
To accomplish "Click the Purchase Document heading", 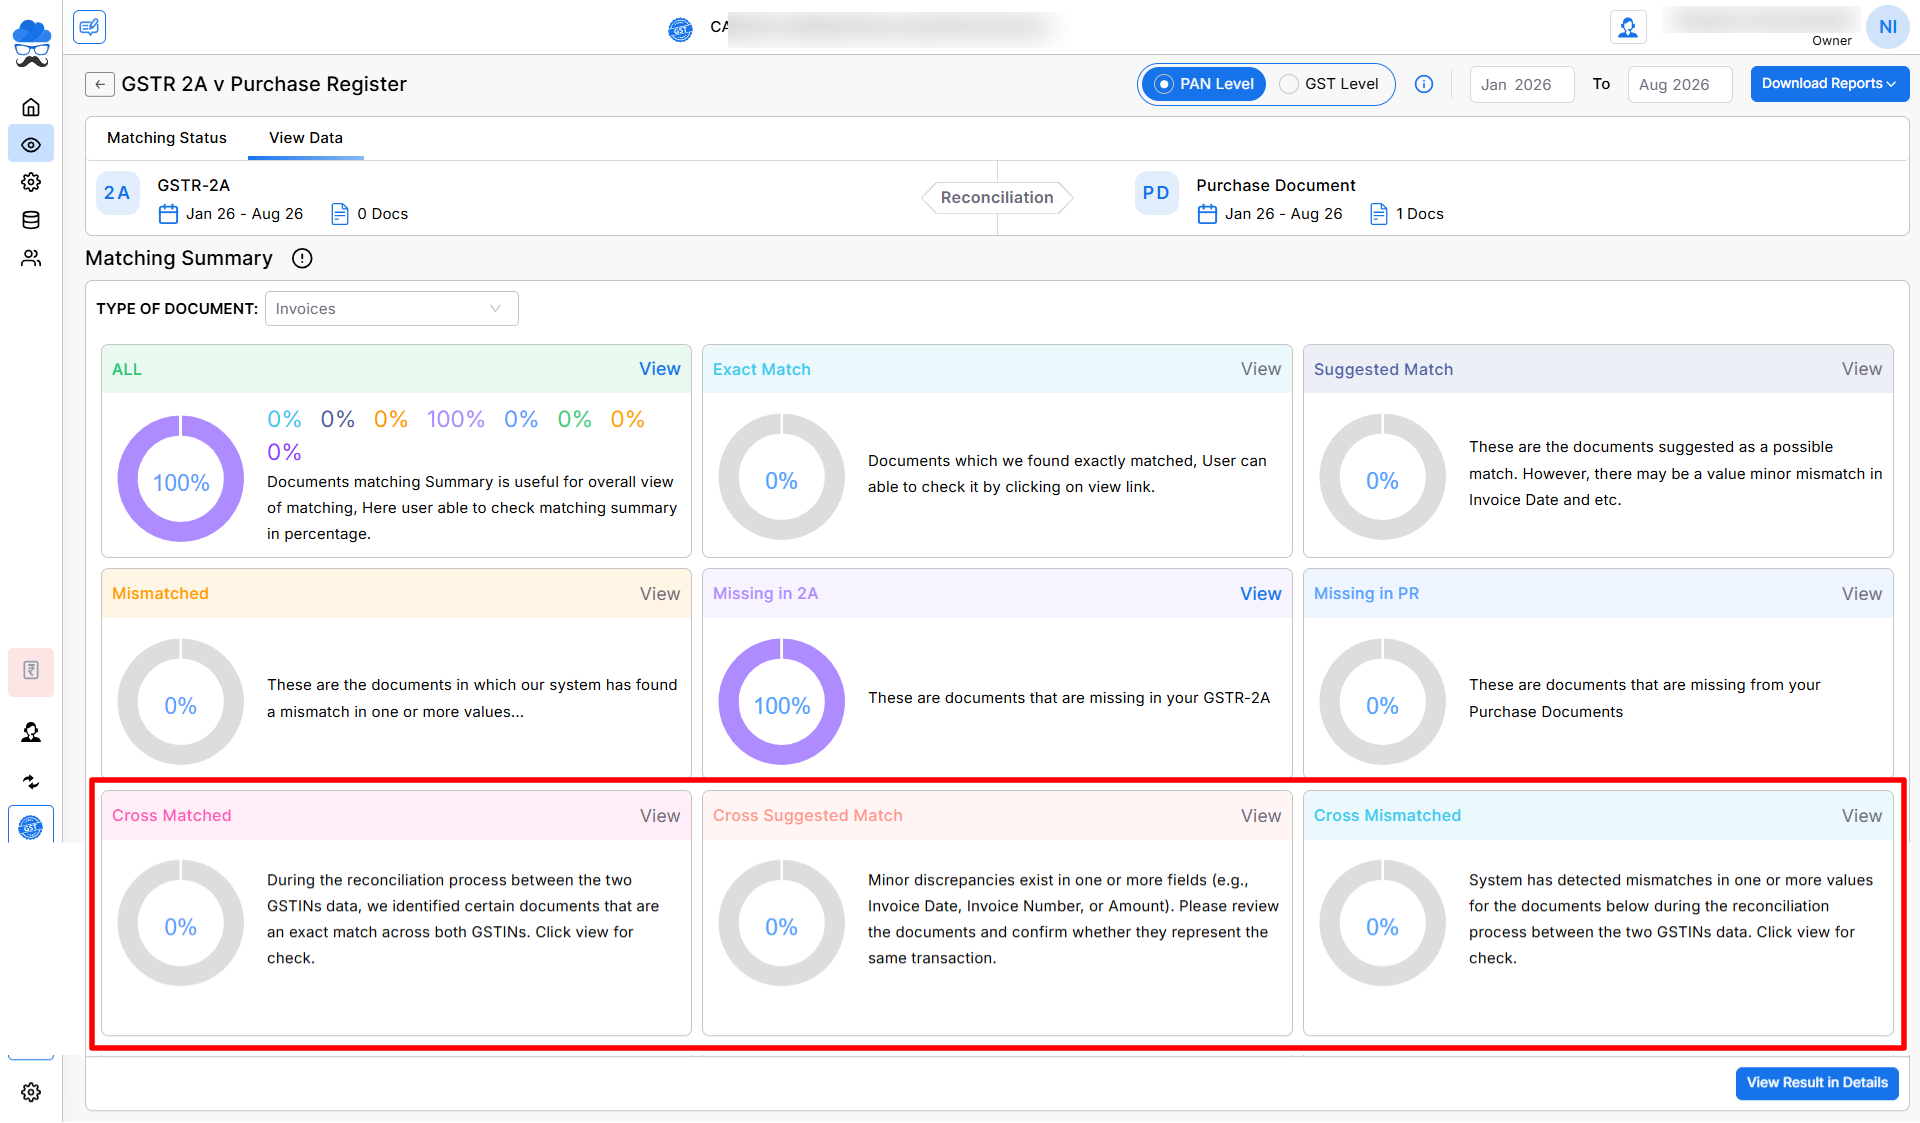I will [1276, 185].
